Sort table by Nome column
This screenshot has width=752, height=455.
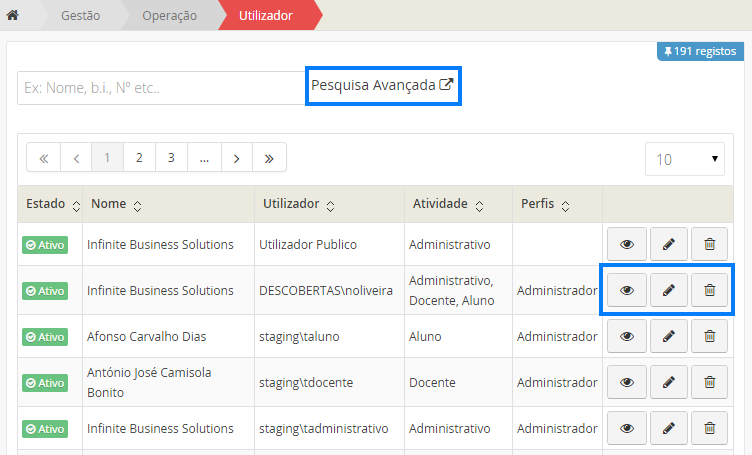coord(116,204)
